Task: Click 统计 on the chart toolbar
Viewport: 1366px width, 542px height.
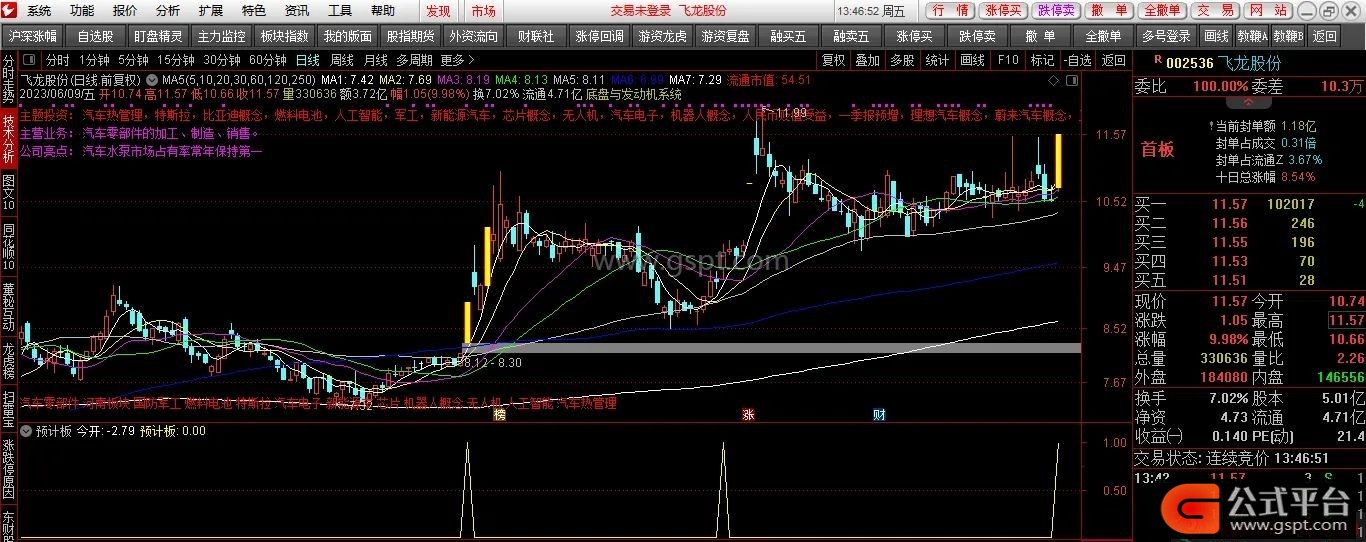Action: coord(937,60)
